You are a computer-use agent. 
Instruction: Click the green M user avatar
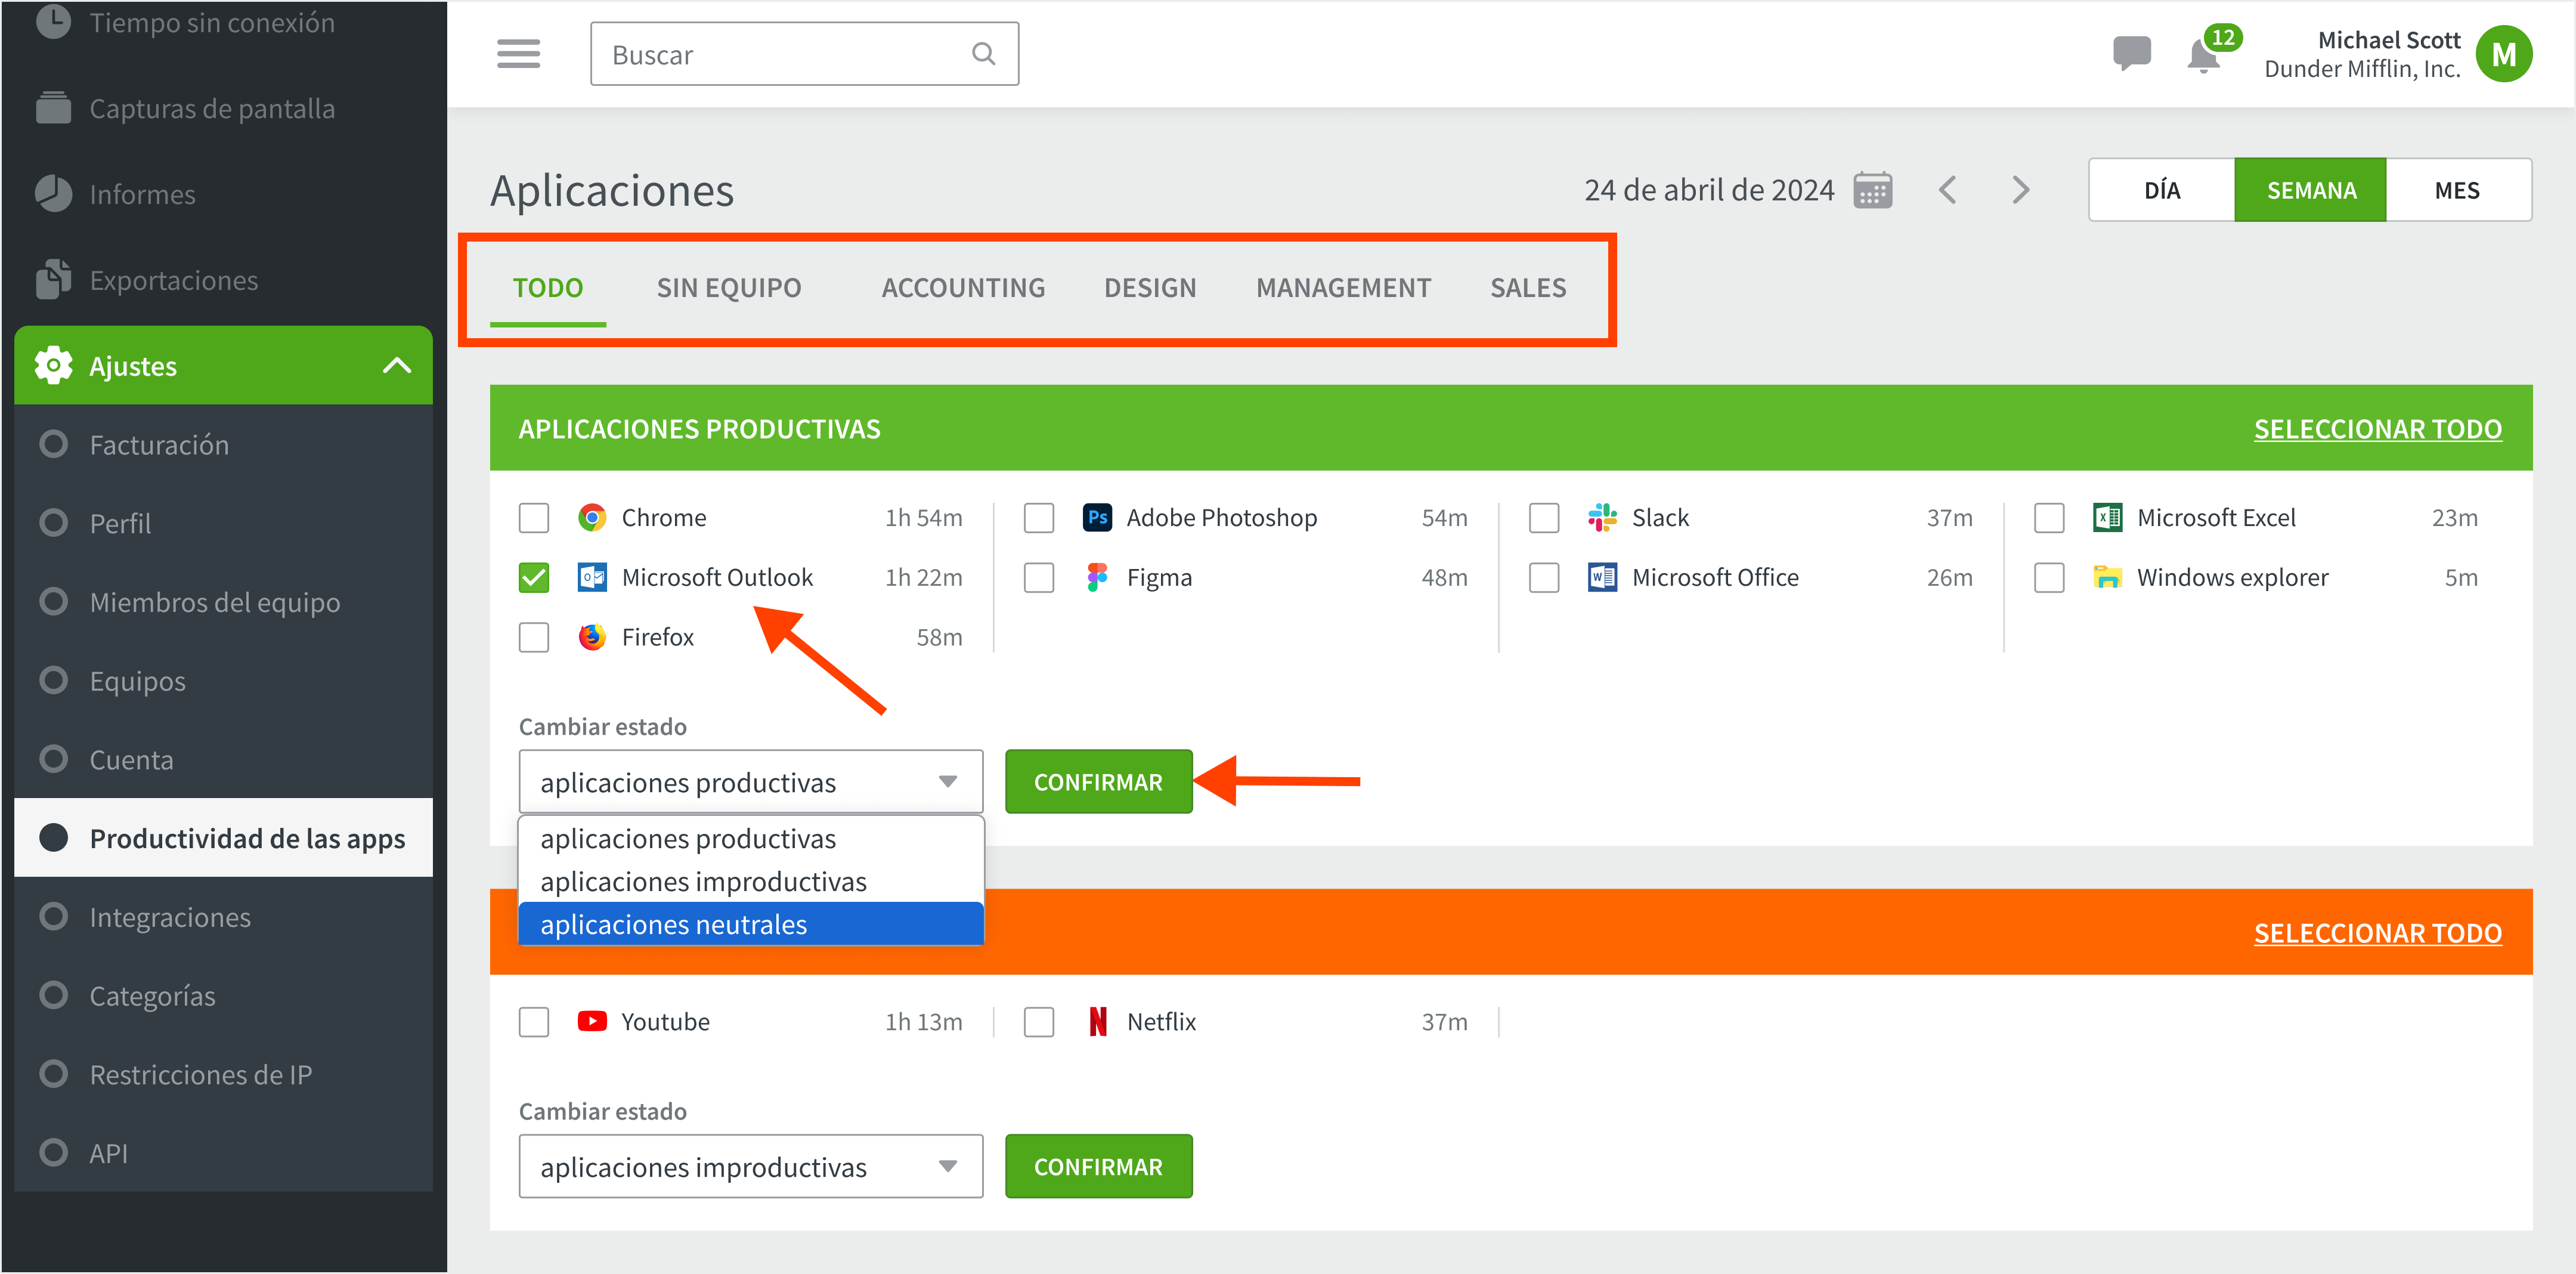(x=2503, y=54)
